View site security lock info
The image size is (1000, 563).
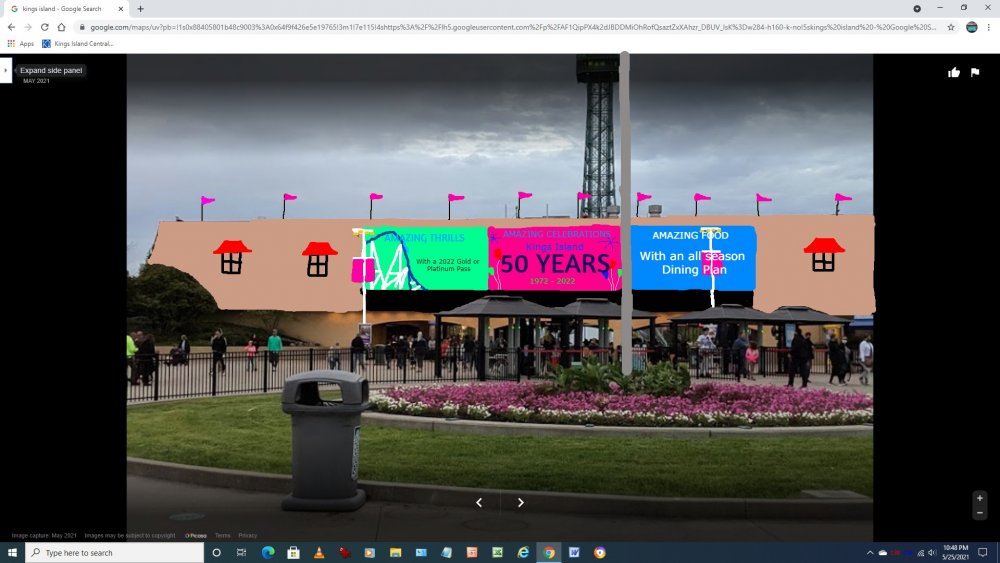[82, 27]
